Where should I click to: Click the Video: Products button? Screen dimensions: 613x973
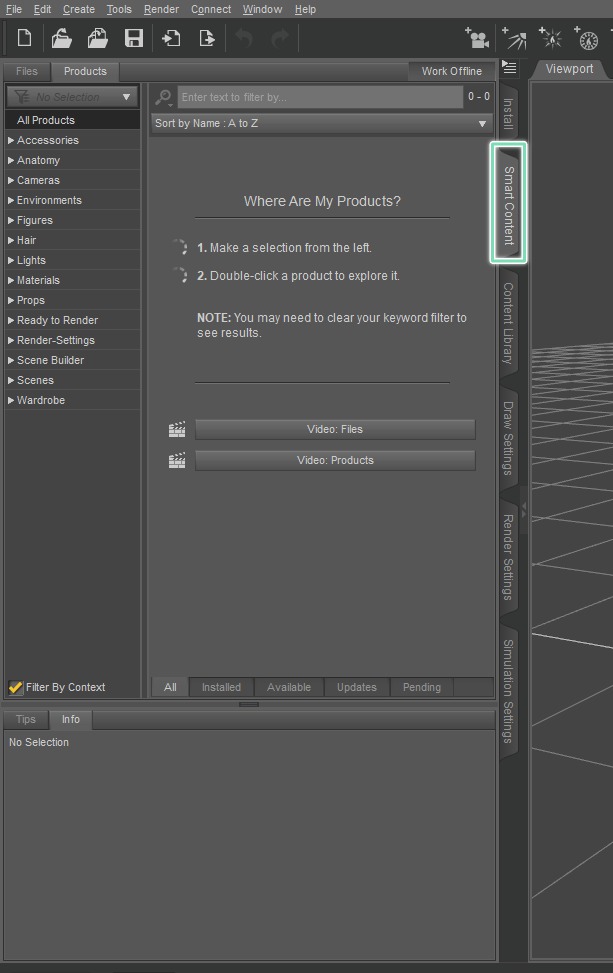point(335,460)
